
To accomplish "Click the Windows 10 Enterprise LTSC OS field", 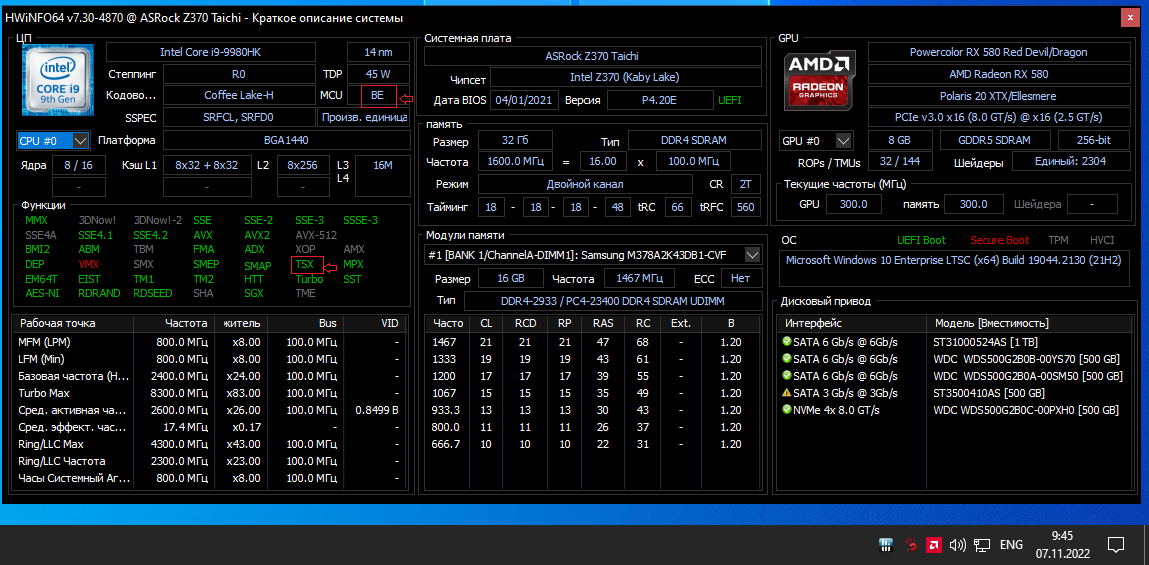I will 953,268.
